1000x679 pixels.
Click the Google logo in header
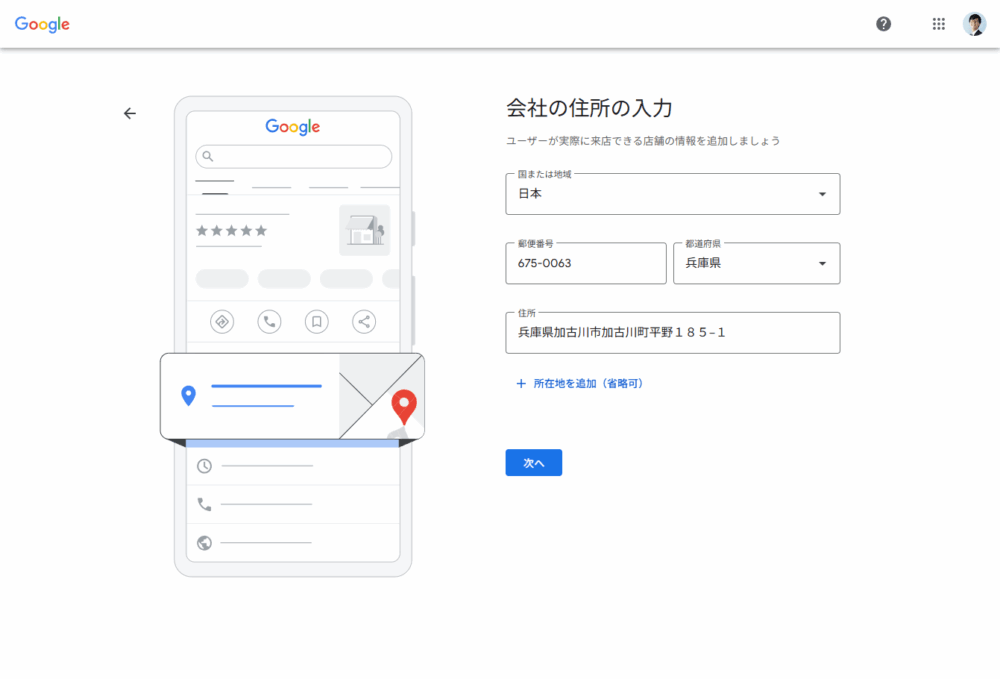[42, 24]
